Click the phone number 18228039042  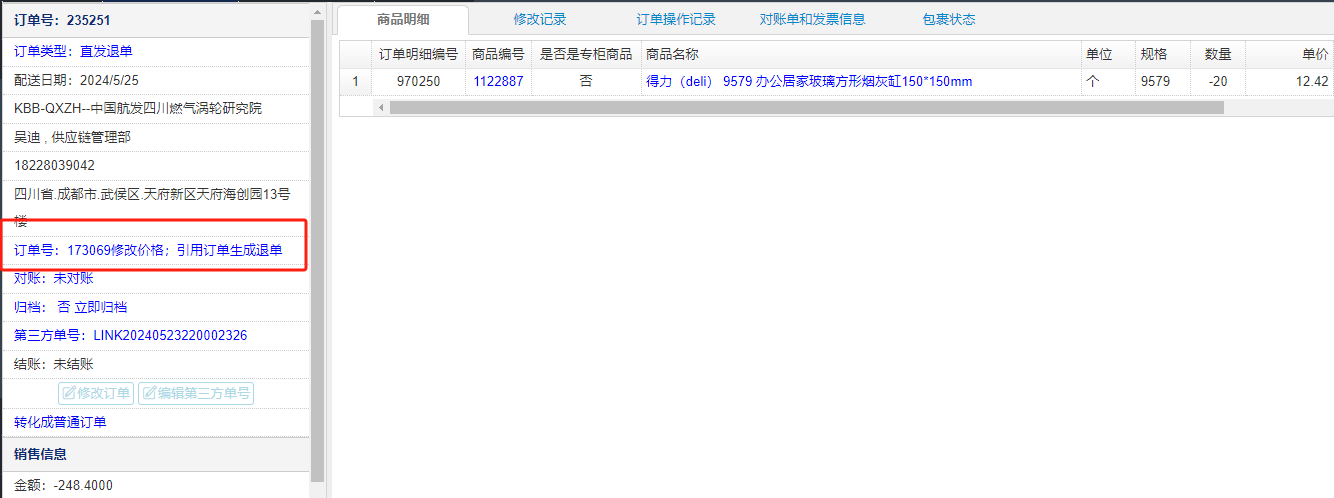pos(54,165)
